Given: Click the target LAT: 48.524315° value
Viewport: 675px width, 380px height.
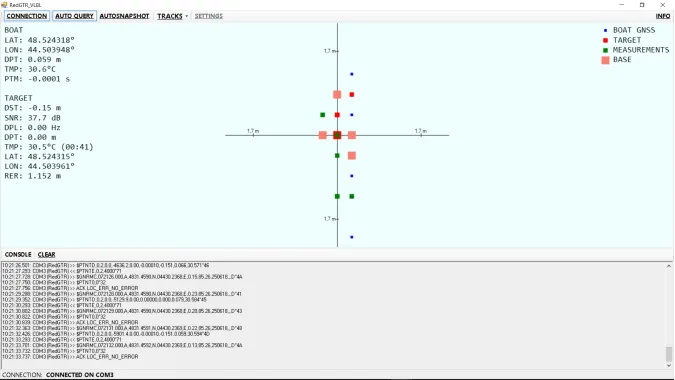Looking at the screenshot, I should (x=40, y=156).
